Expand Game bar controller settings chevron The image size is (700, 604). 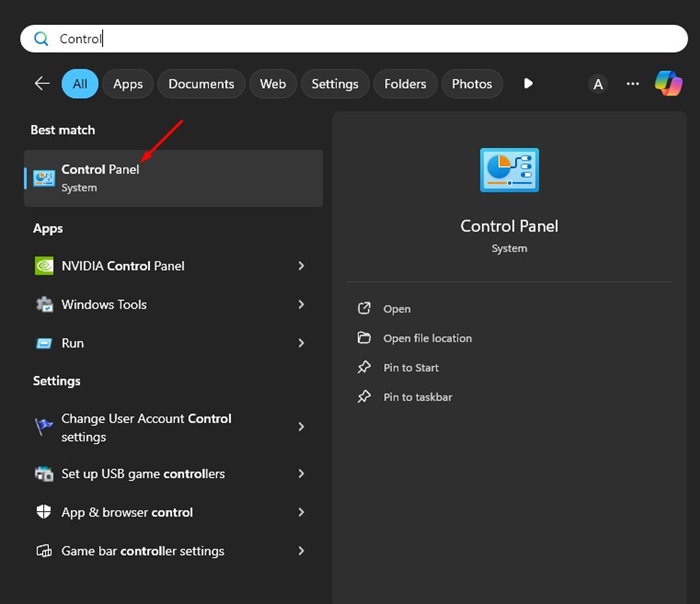click(x=301, y=551)
